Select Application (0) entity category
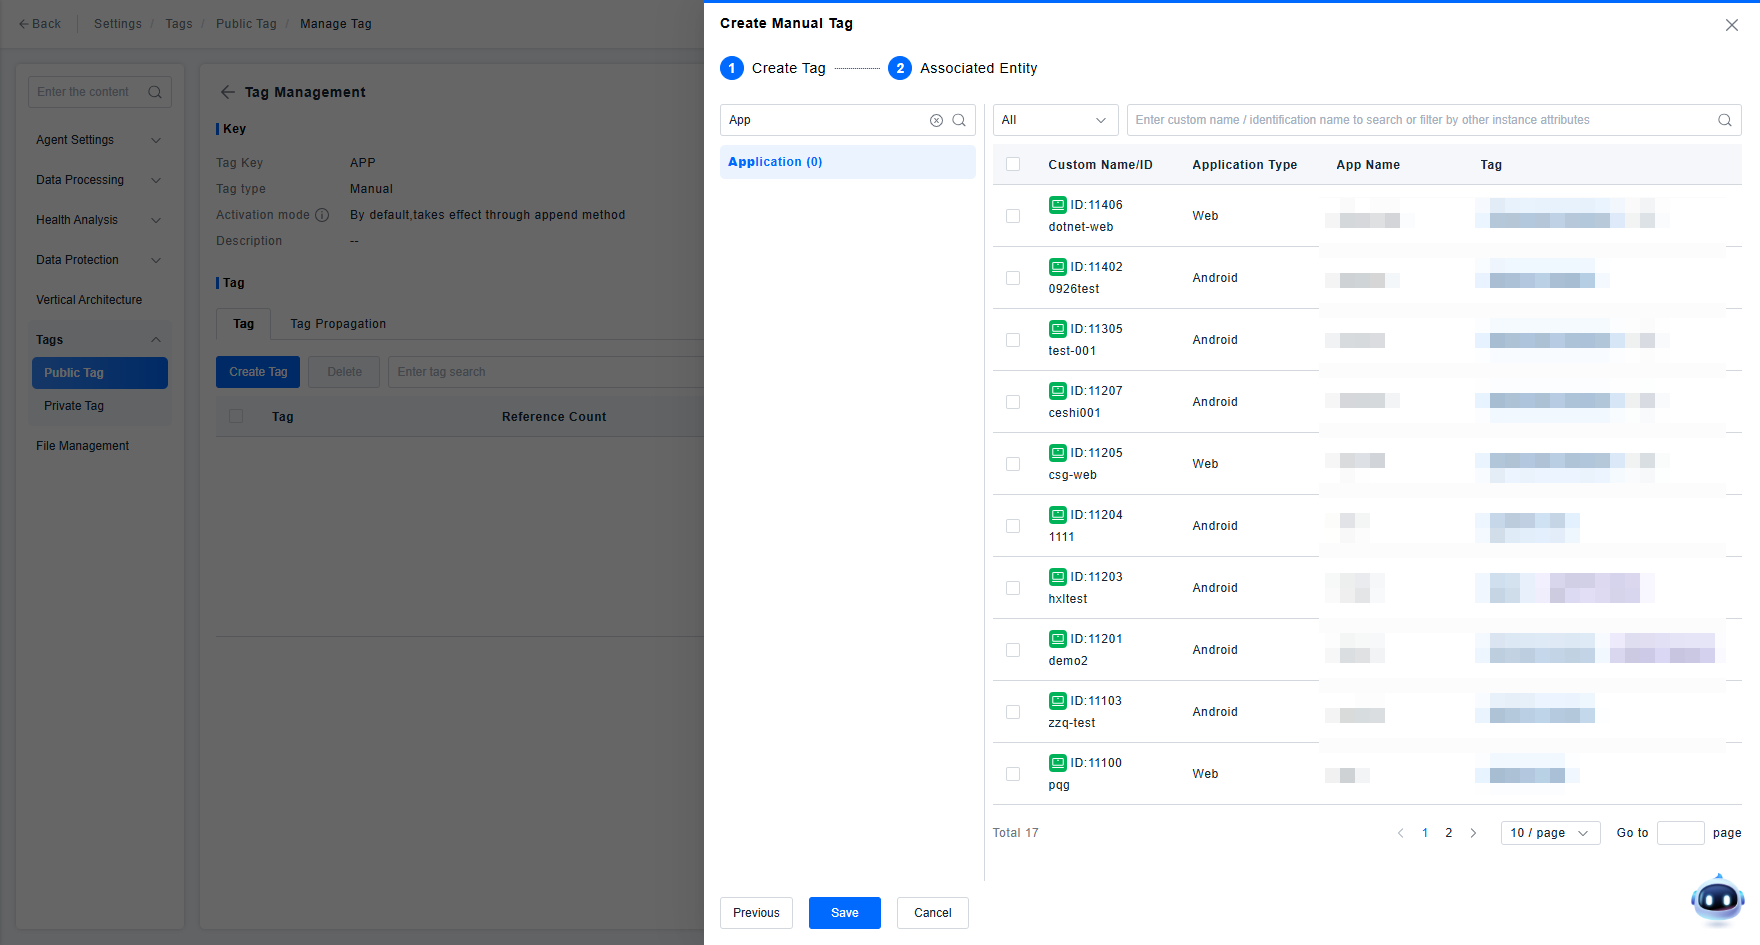The height and width of the screenshot is (945, 1760). pos(775,162)
